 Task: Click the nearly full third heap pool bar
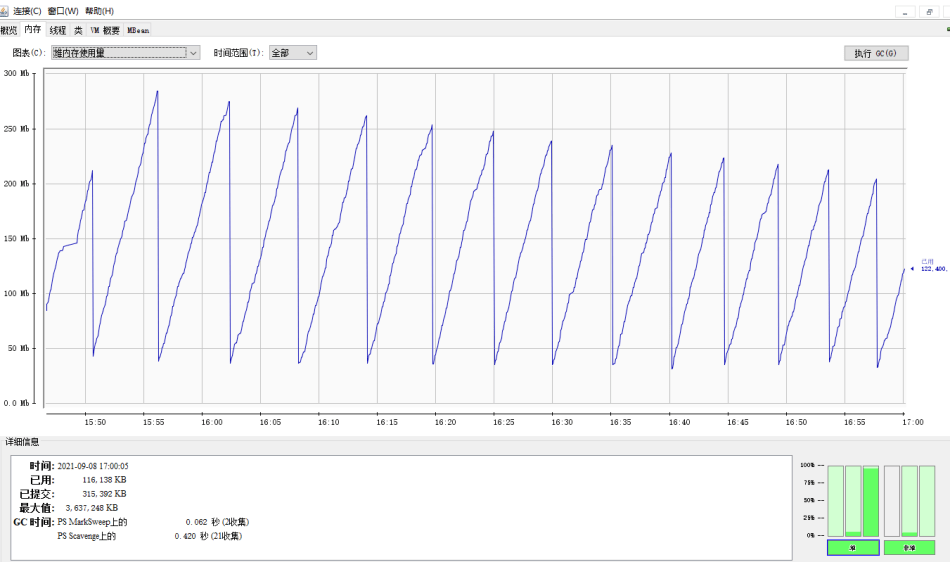(871, 501)
